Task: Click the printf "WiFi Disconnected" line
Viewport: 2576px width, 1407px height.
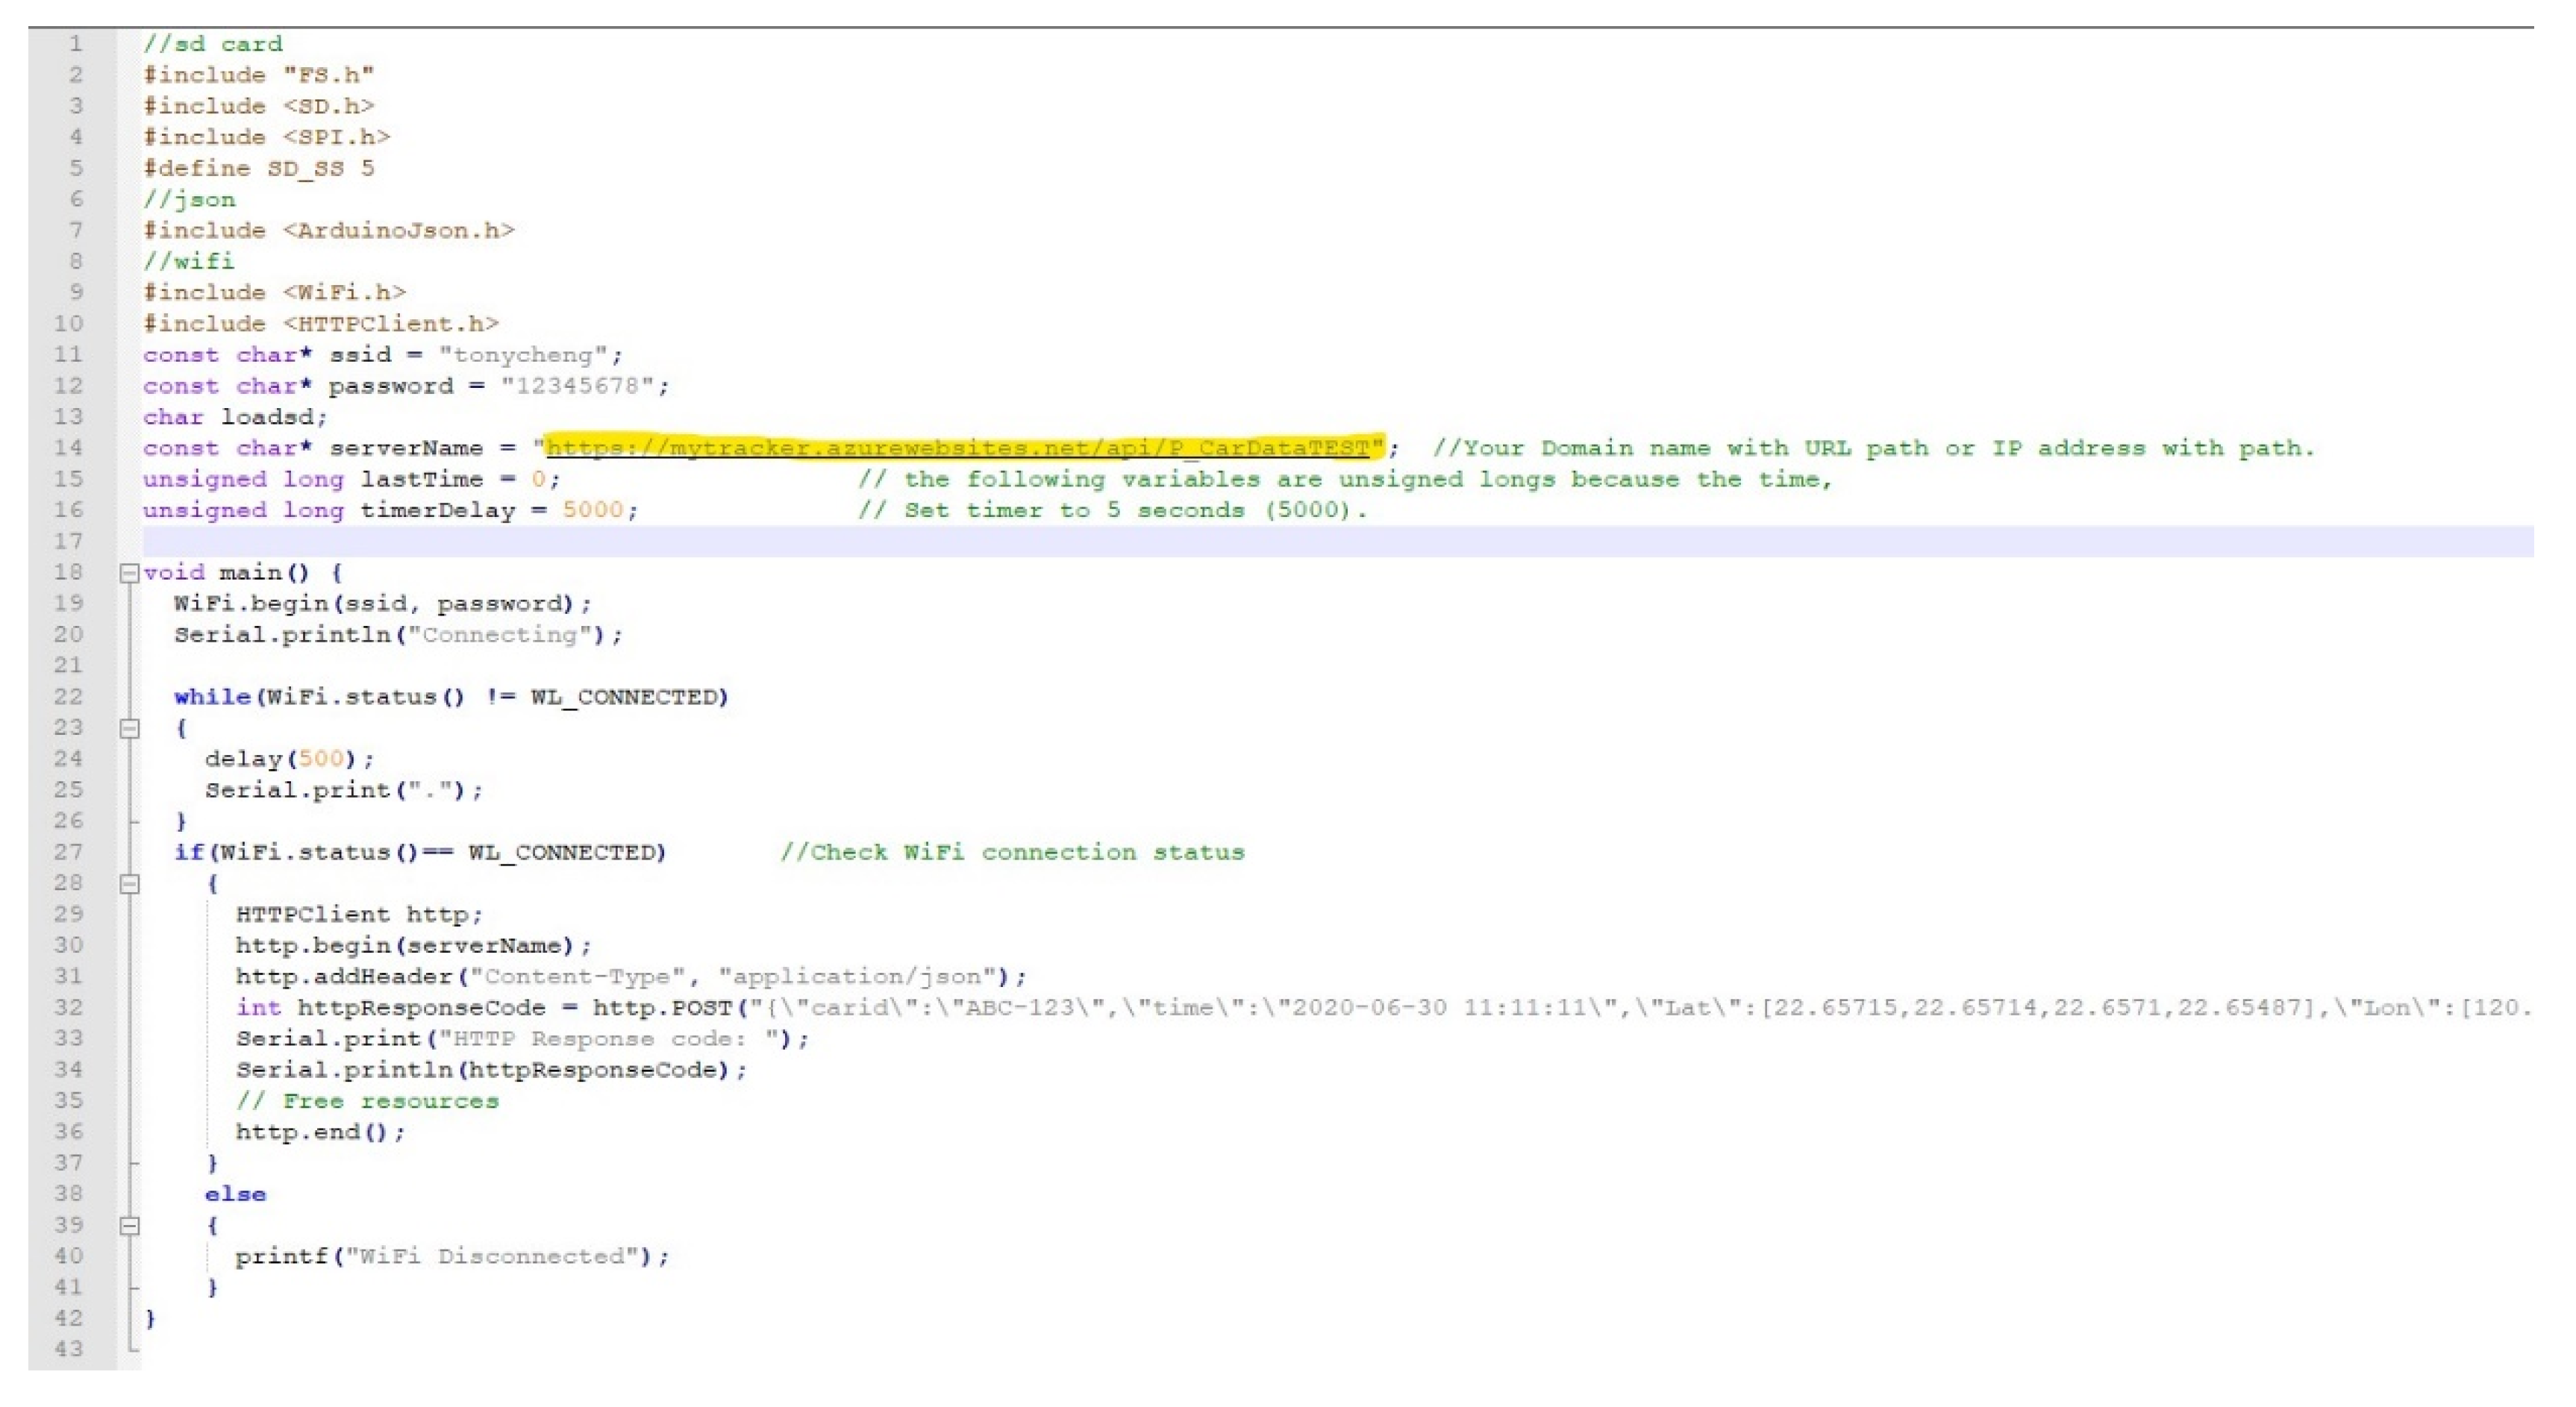Action: point(452,1256)
